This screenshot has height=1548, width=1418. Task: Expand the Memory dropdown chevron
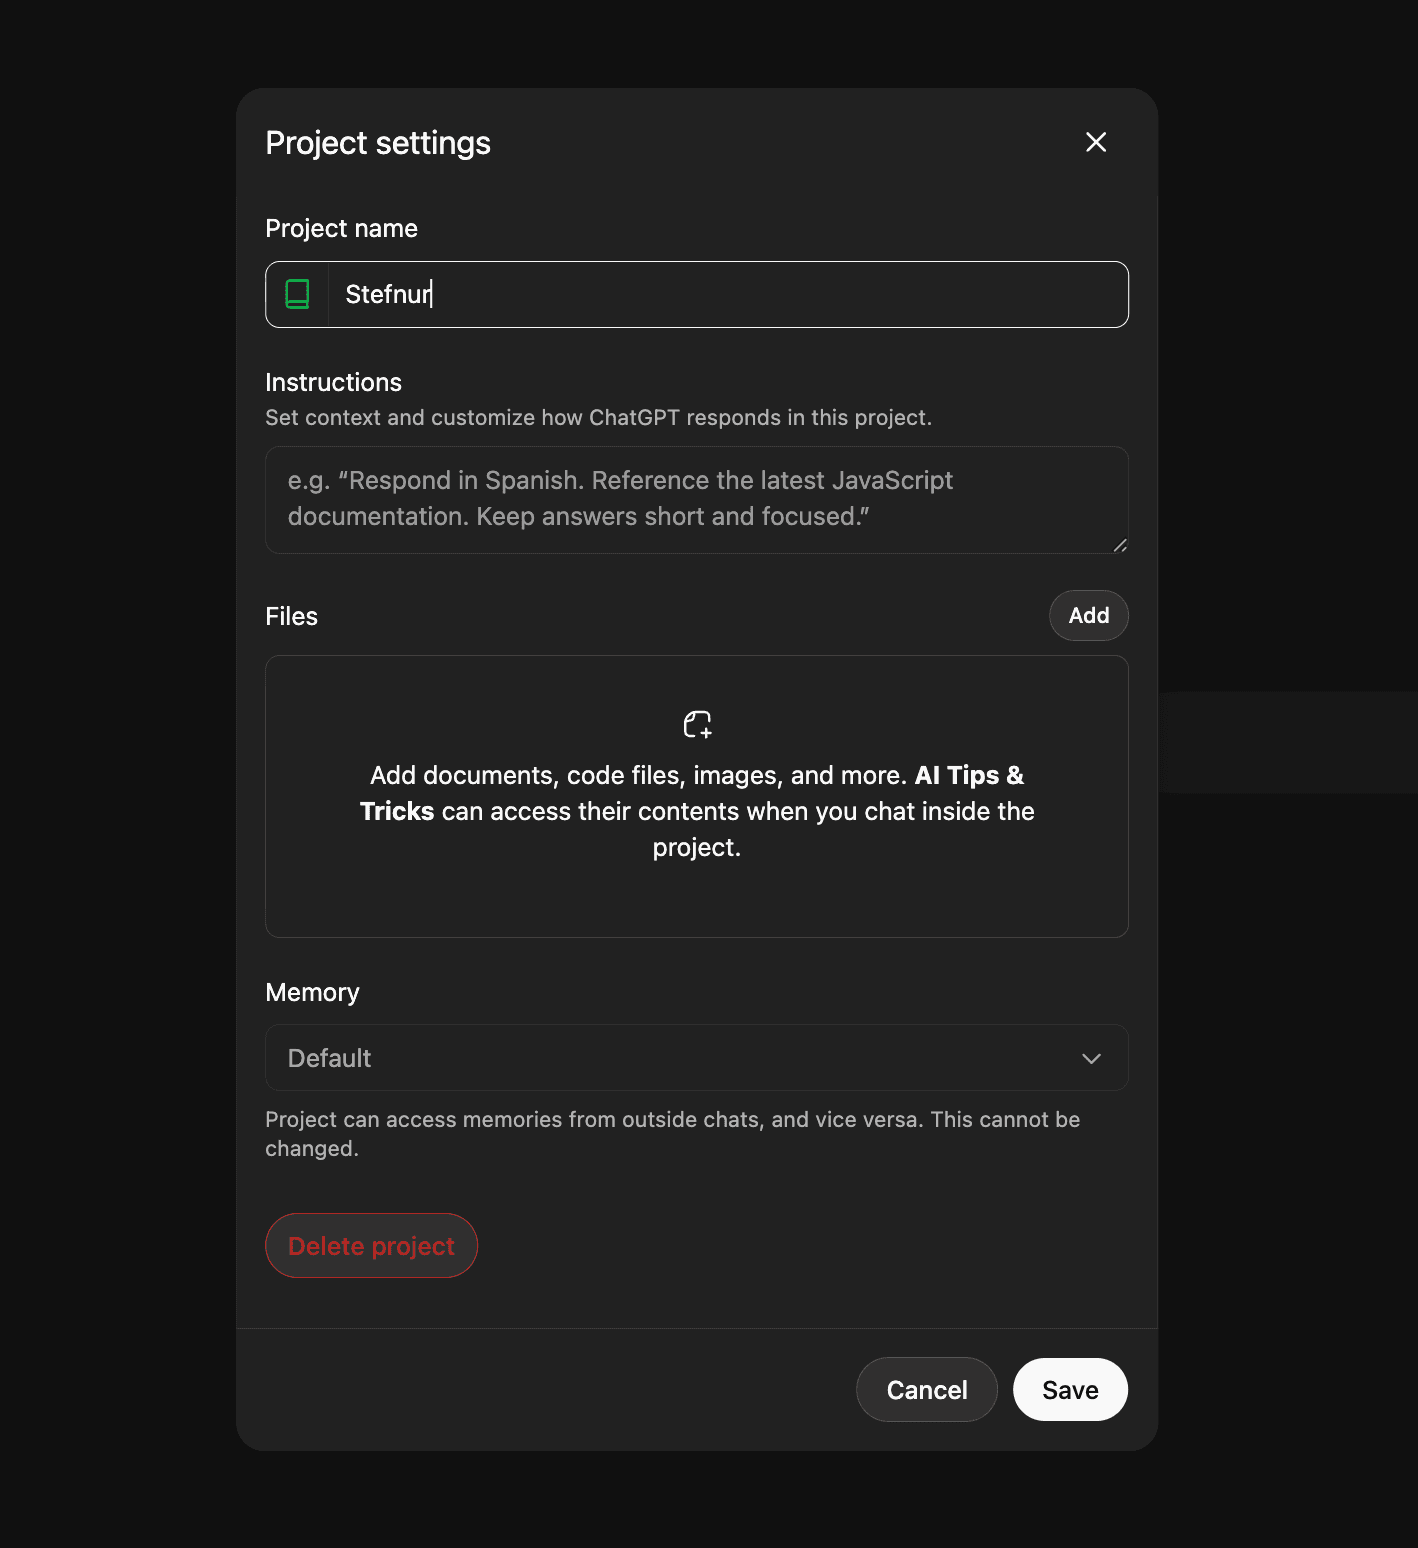coord(1091,1058)
